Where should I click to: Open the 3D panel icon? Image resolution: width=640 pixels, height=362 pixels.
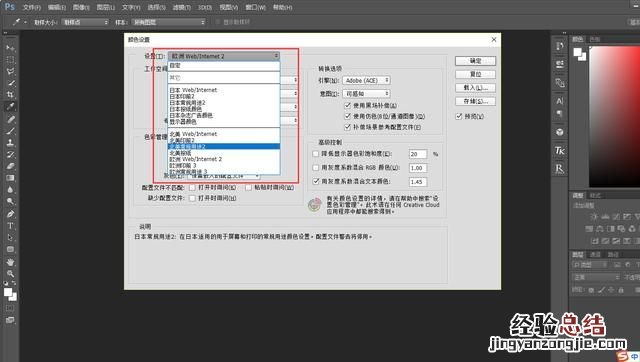pos(560,132)
